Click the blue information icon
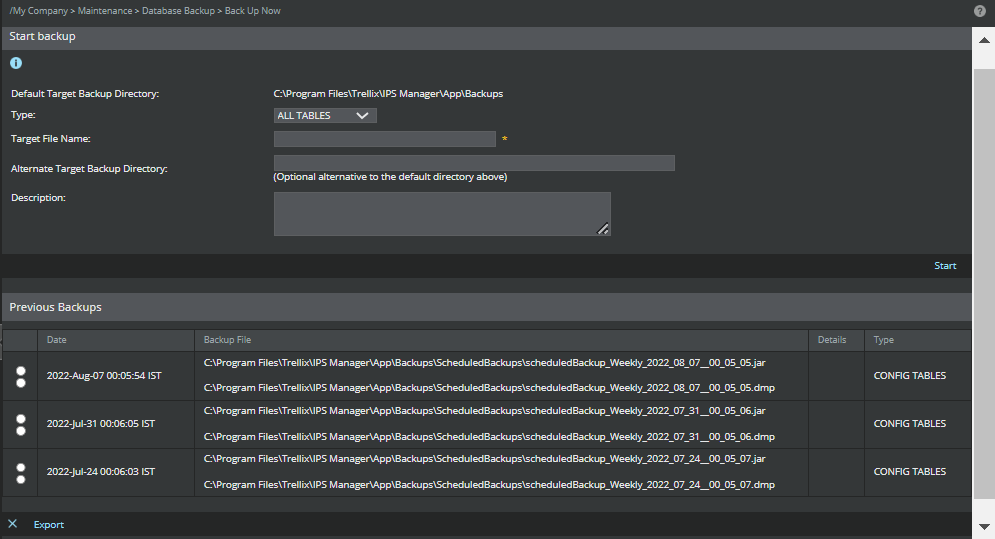 [16, 63]
